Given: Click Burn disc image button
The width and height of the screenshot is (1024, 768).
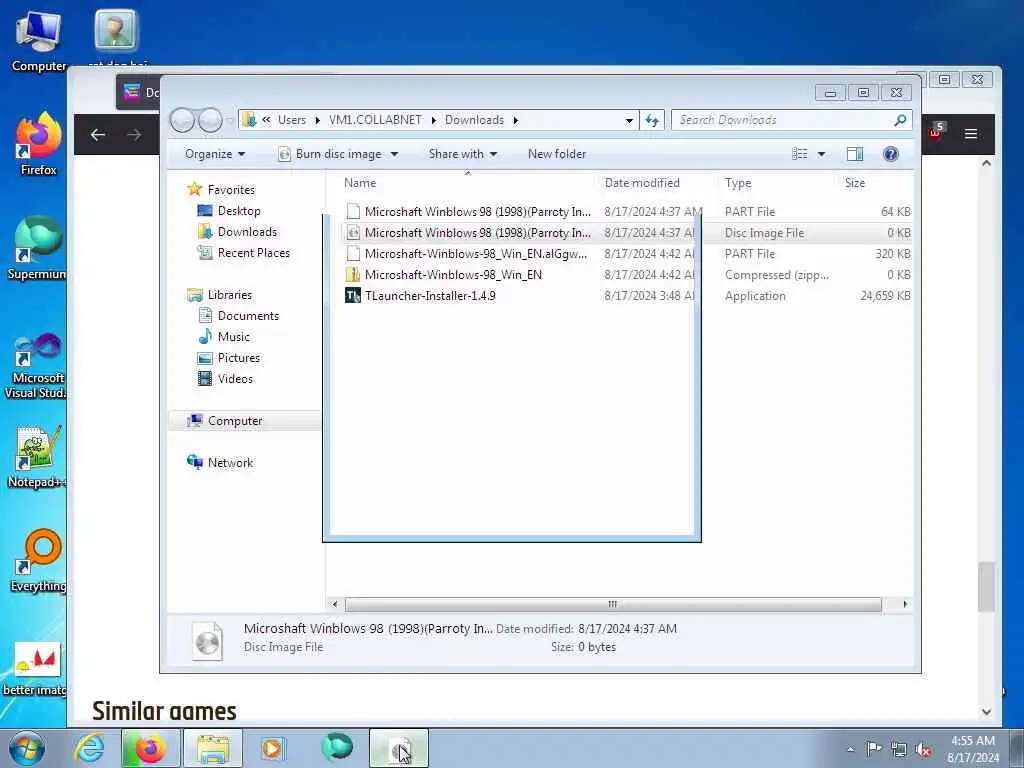Looking at the screenshot, I should 330,154.
